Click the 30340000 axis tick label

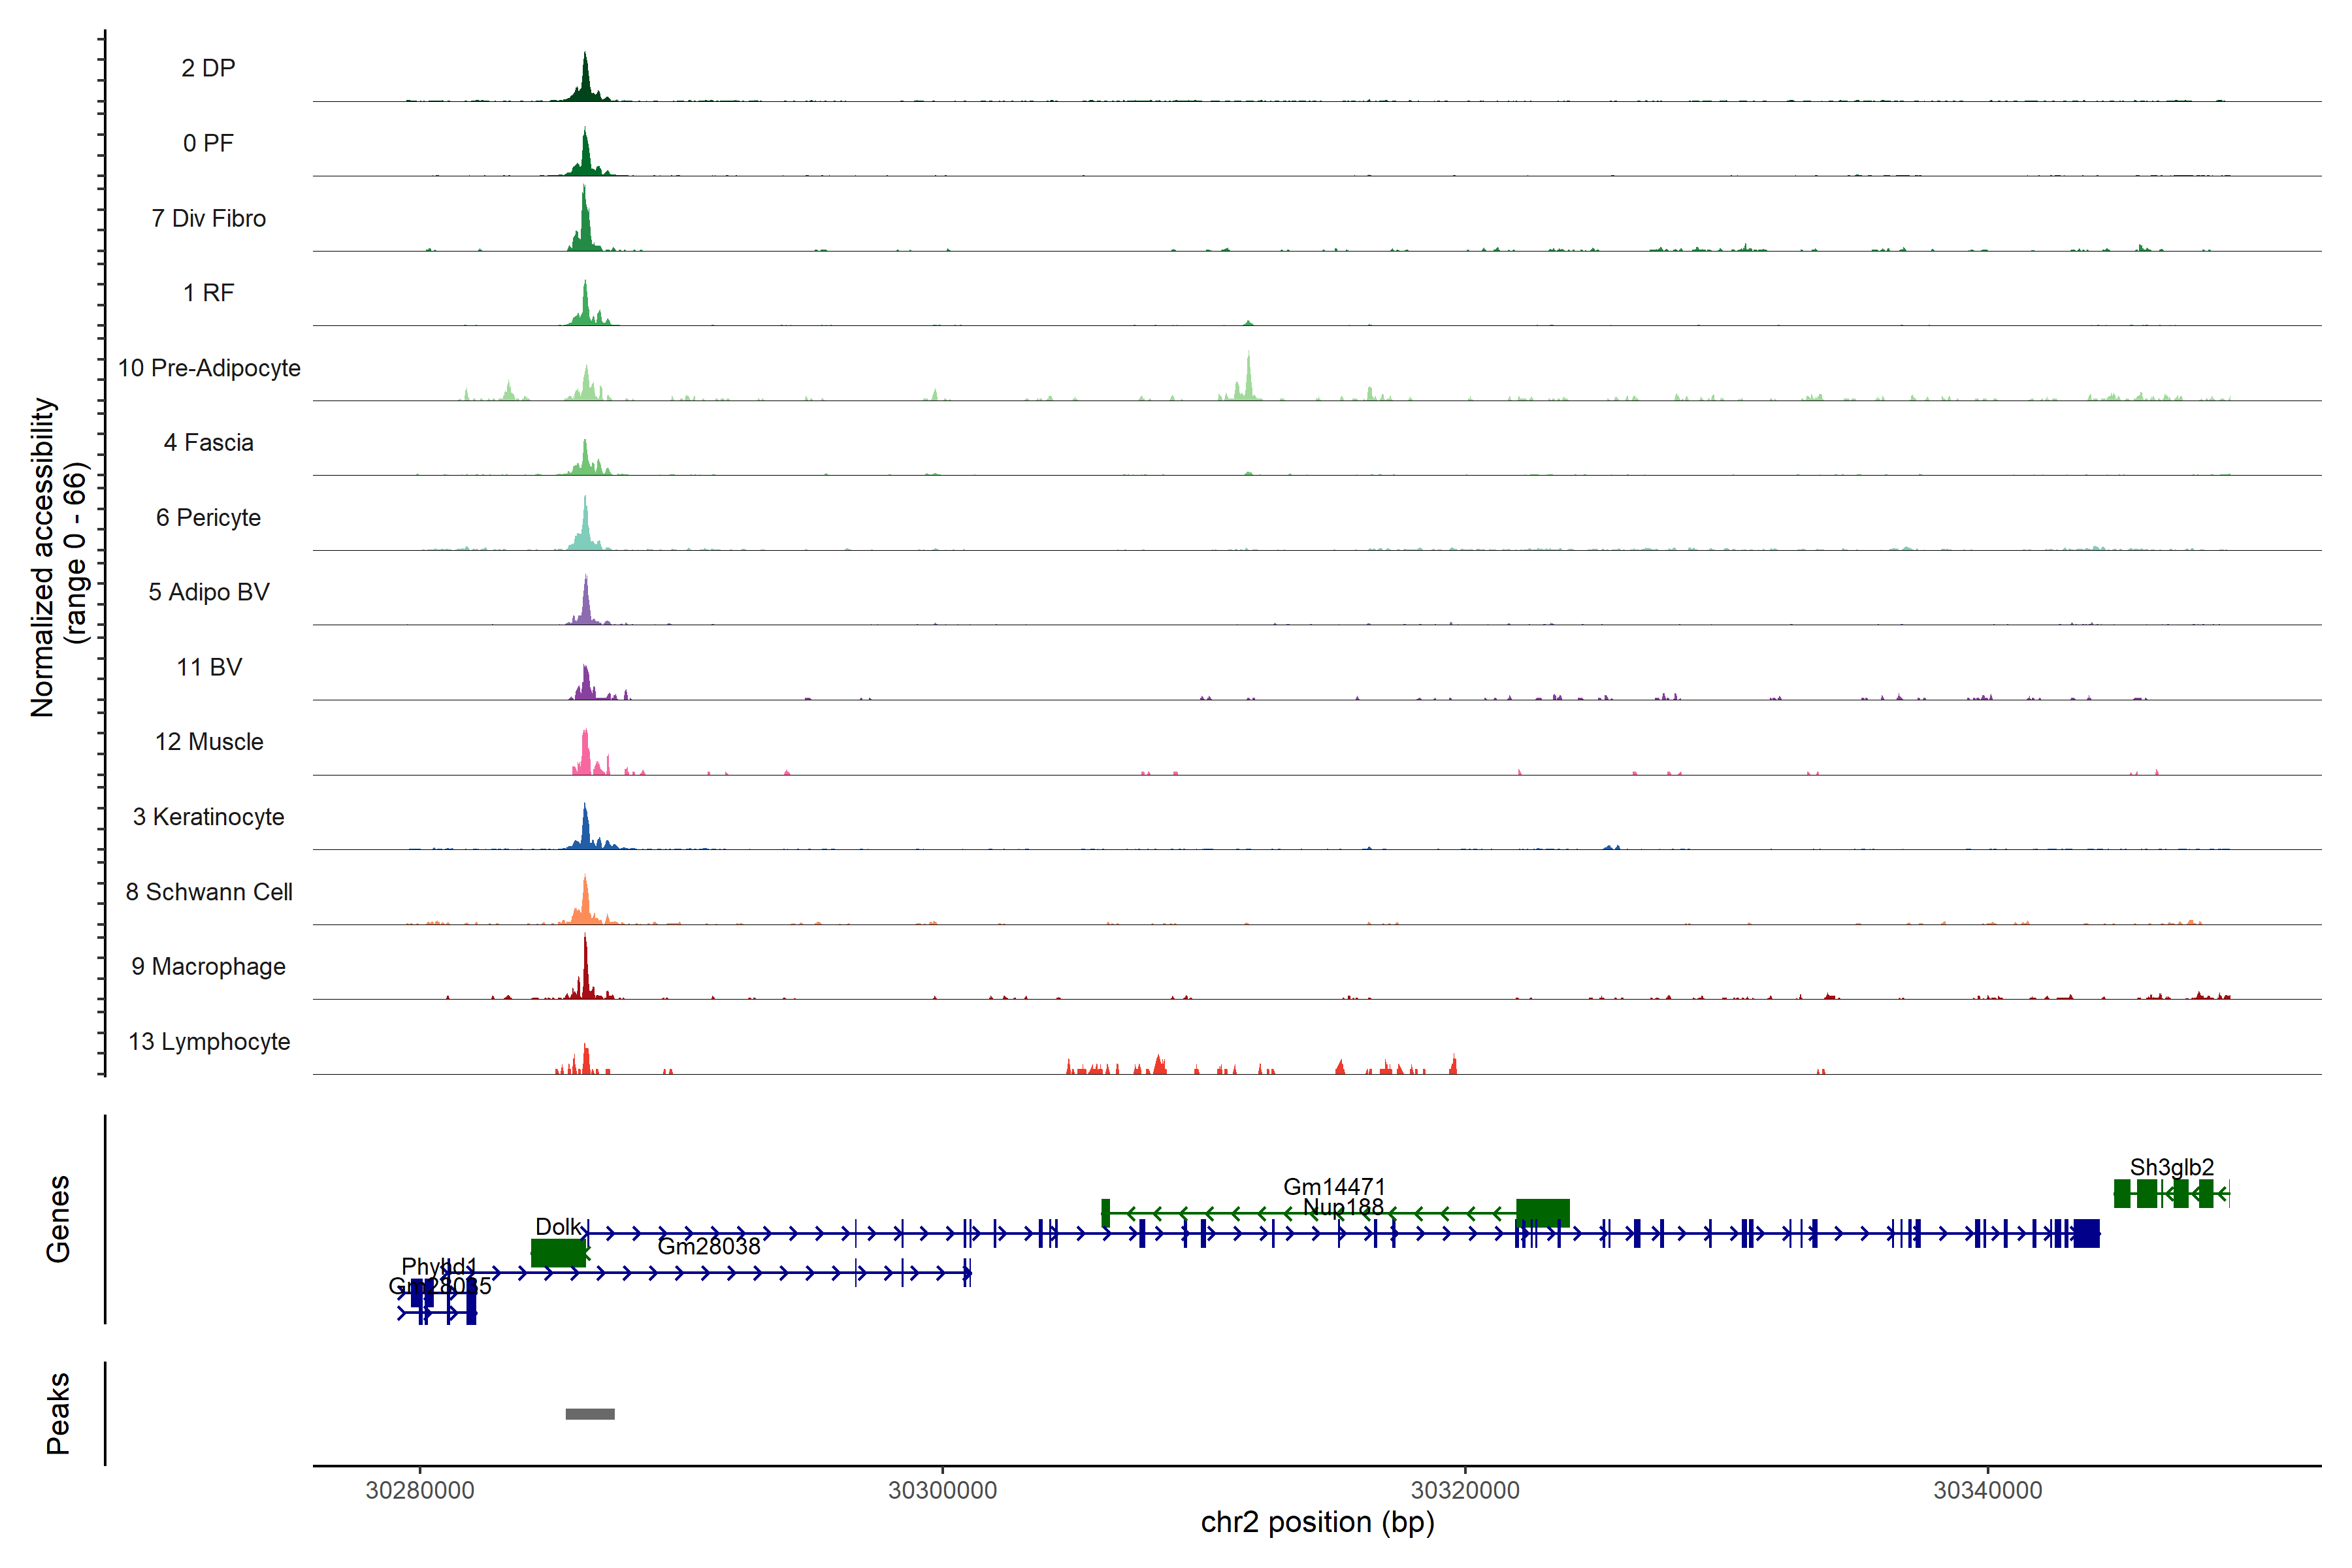(x=1988, y=1490)
